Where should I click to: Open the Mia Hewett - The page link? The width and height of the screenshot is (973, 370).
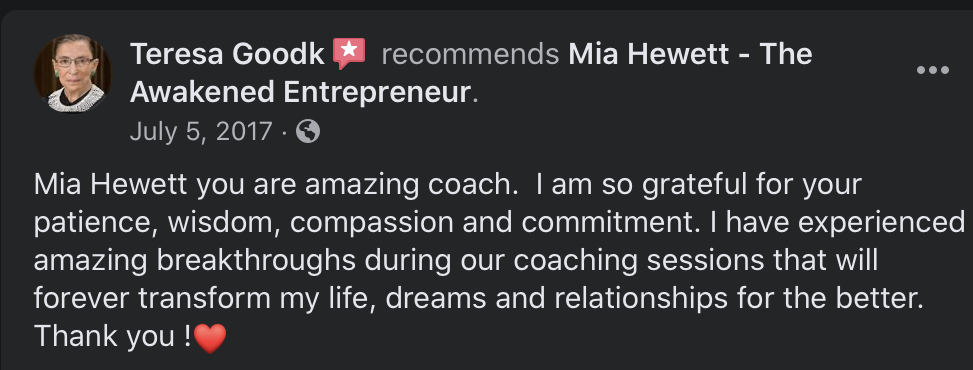[690, 55]
